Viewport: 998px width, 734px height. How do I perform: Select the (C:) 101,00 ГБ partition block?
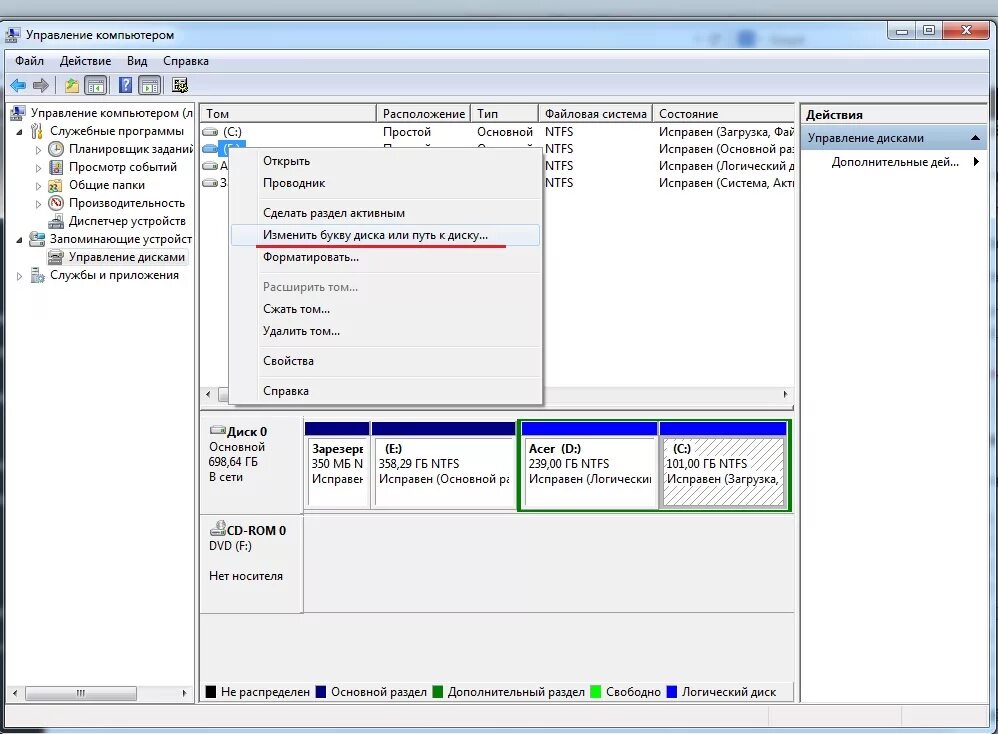click(723, 465)
